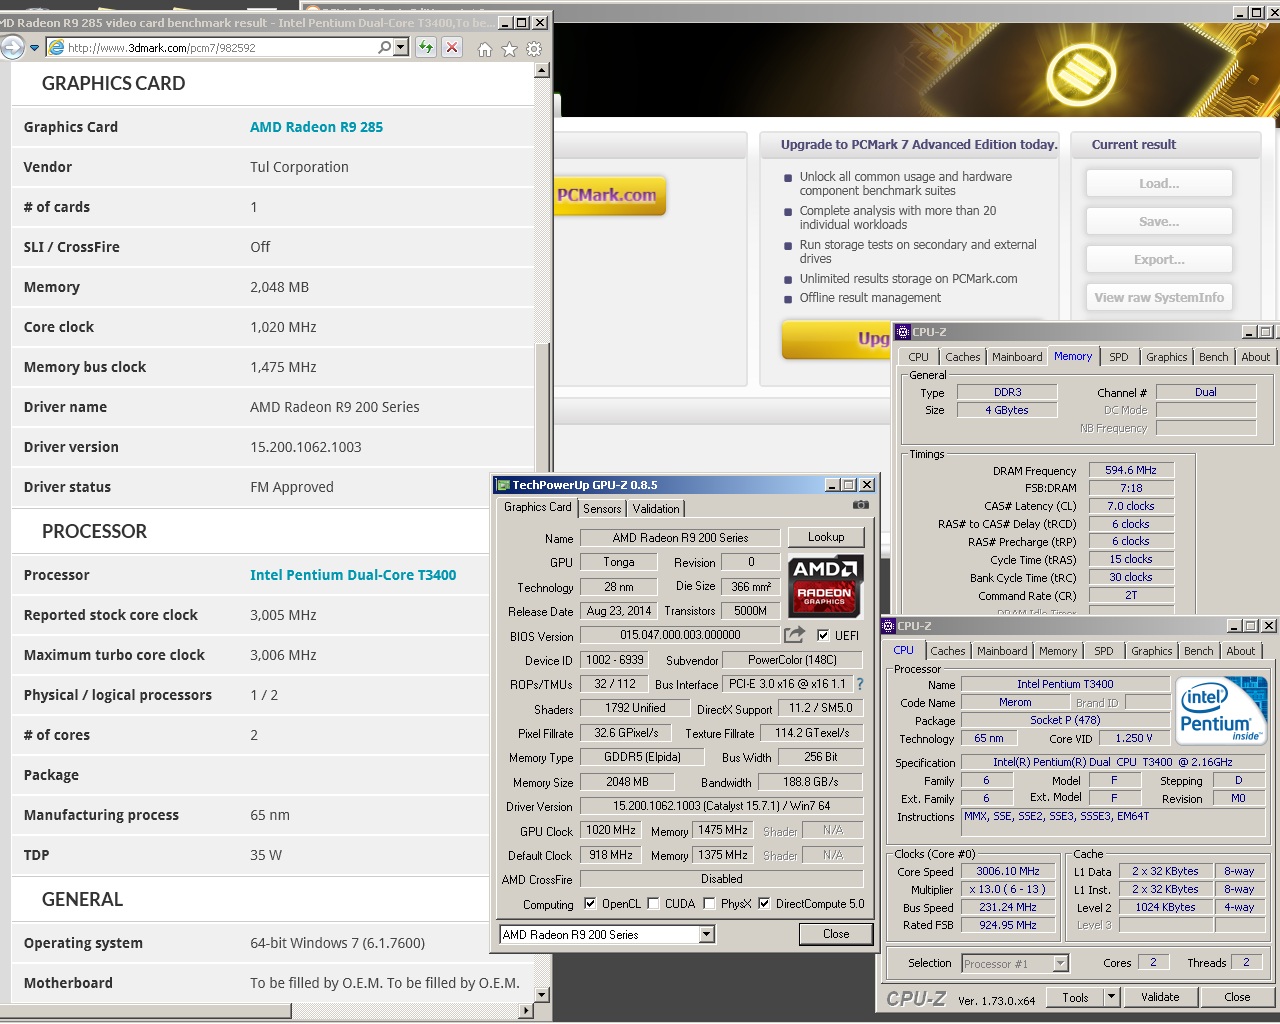The height and width of the screenshot is (1024, 1280).
Task: Click the CPU-Z Validate button
Action: click(x=1160, y=997)
